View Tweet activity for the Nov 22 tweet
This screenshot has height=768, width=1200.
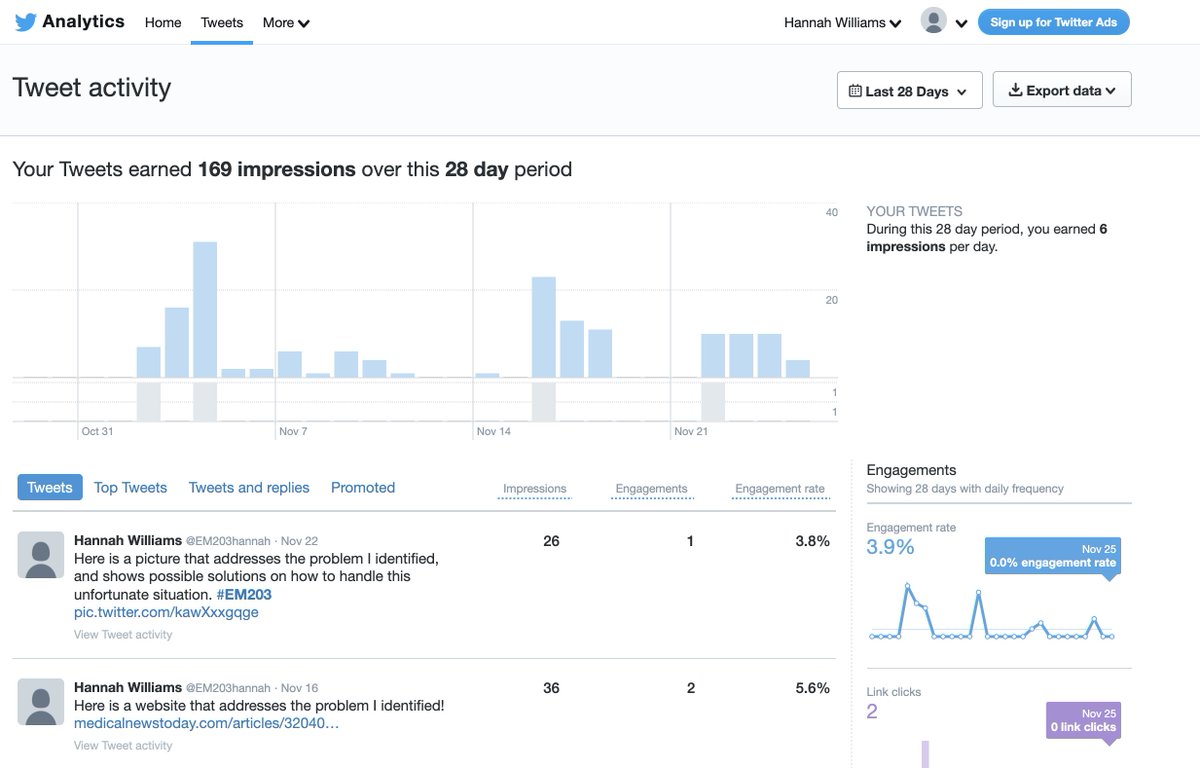(x=123, y=634)
